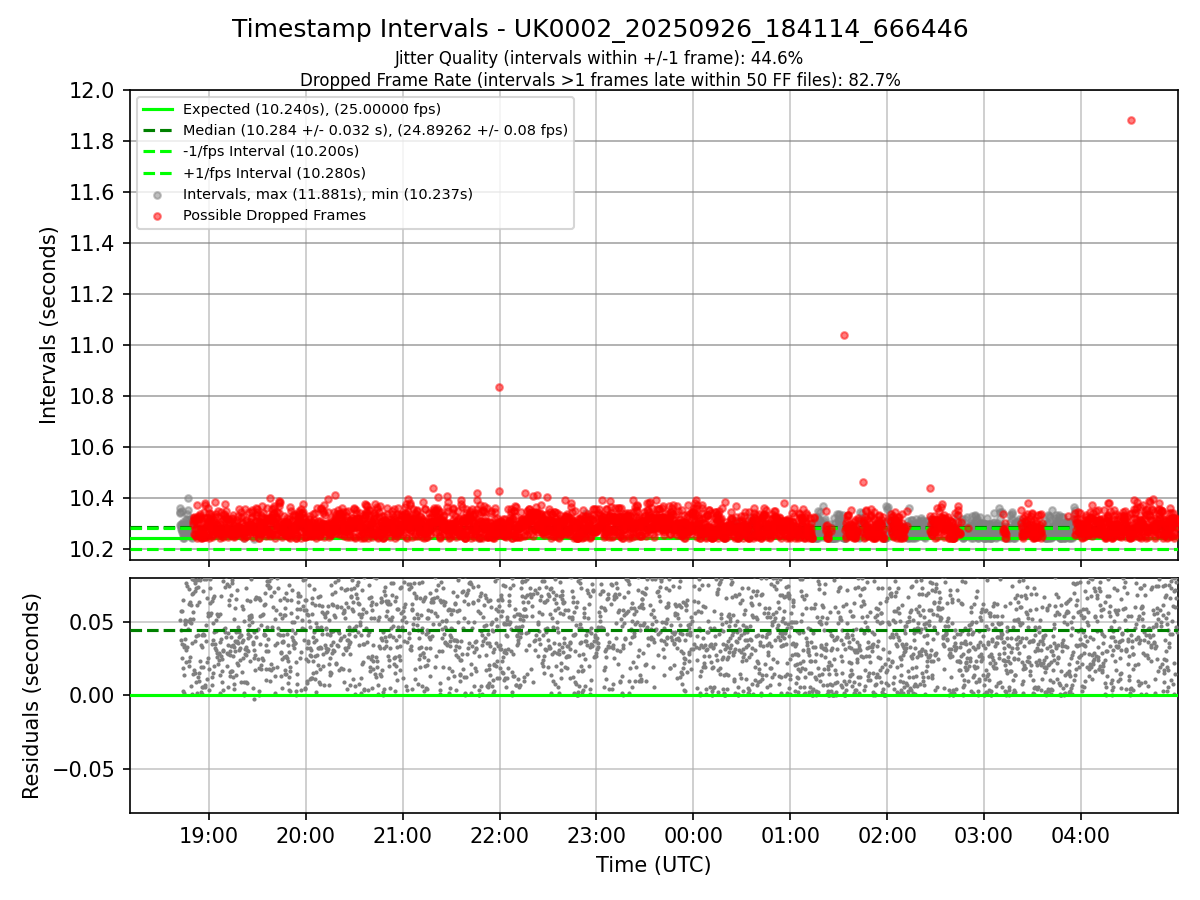Click the "Time (UTC)" x-axis label

654,865
